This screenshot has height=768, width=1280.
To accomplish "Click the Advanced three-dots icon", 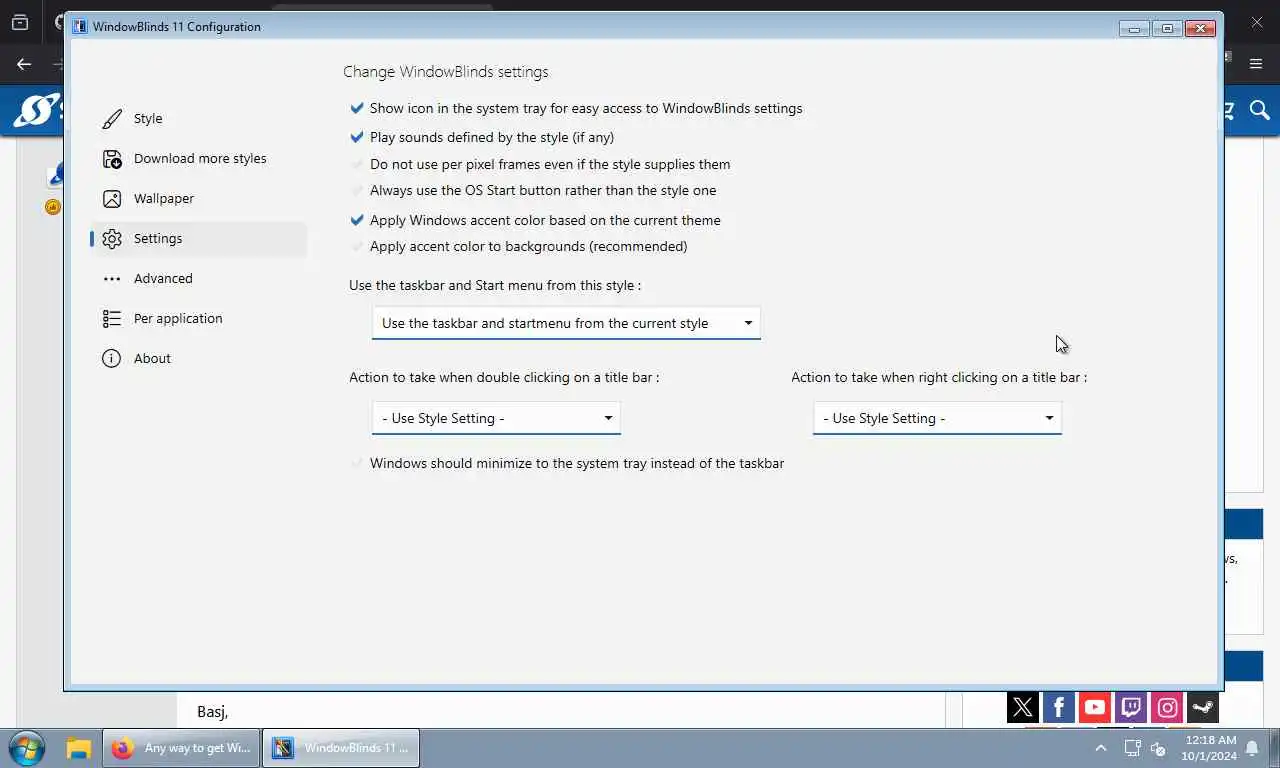I will pos(112,279).
